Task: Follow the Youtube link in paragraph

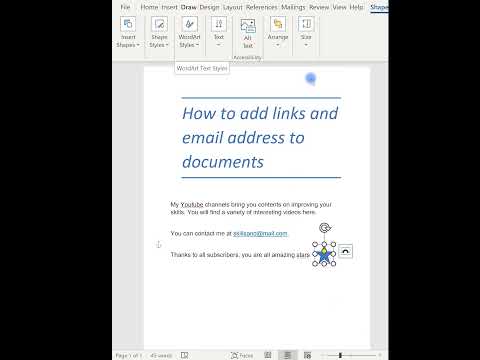Action: 192,205
